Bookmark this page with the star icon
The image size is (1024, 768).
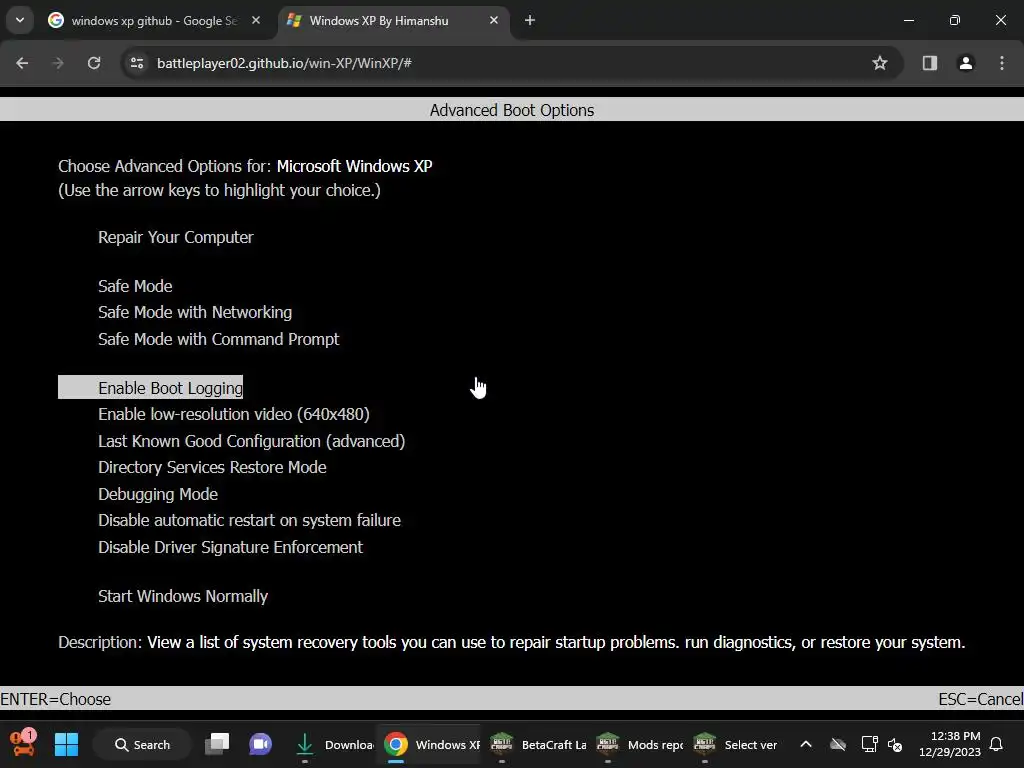pos(880,63)
